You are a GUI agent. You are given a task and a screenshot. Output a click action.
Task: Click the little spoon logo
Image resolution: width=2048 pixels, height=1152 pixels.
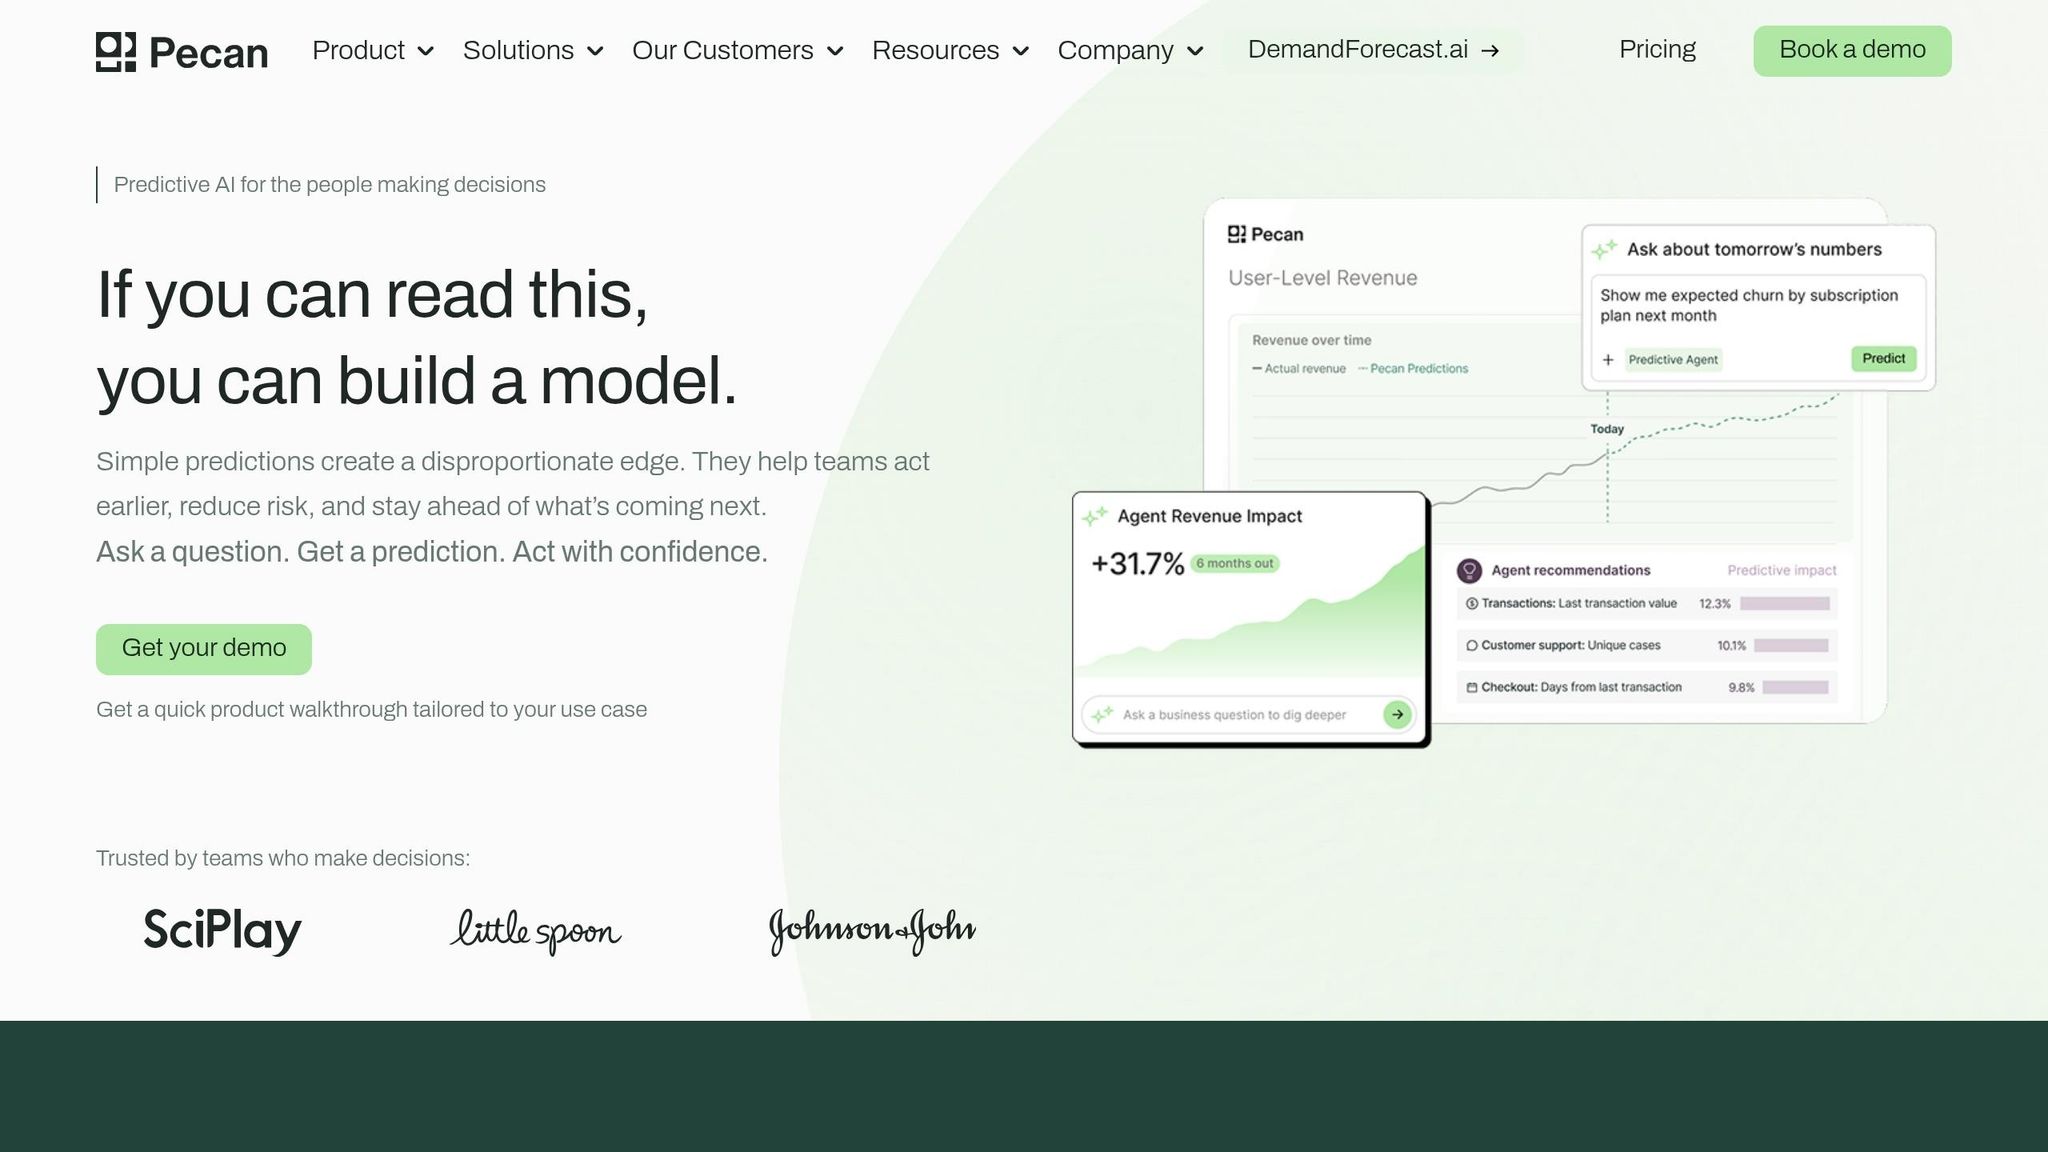pyautogui.click(x=535, y=930)
